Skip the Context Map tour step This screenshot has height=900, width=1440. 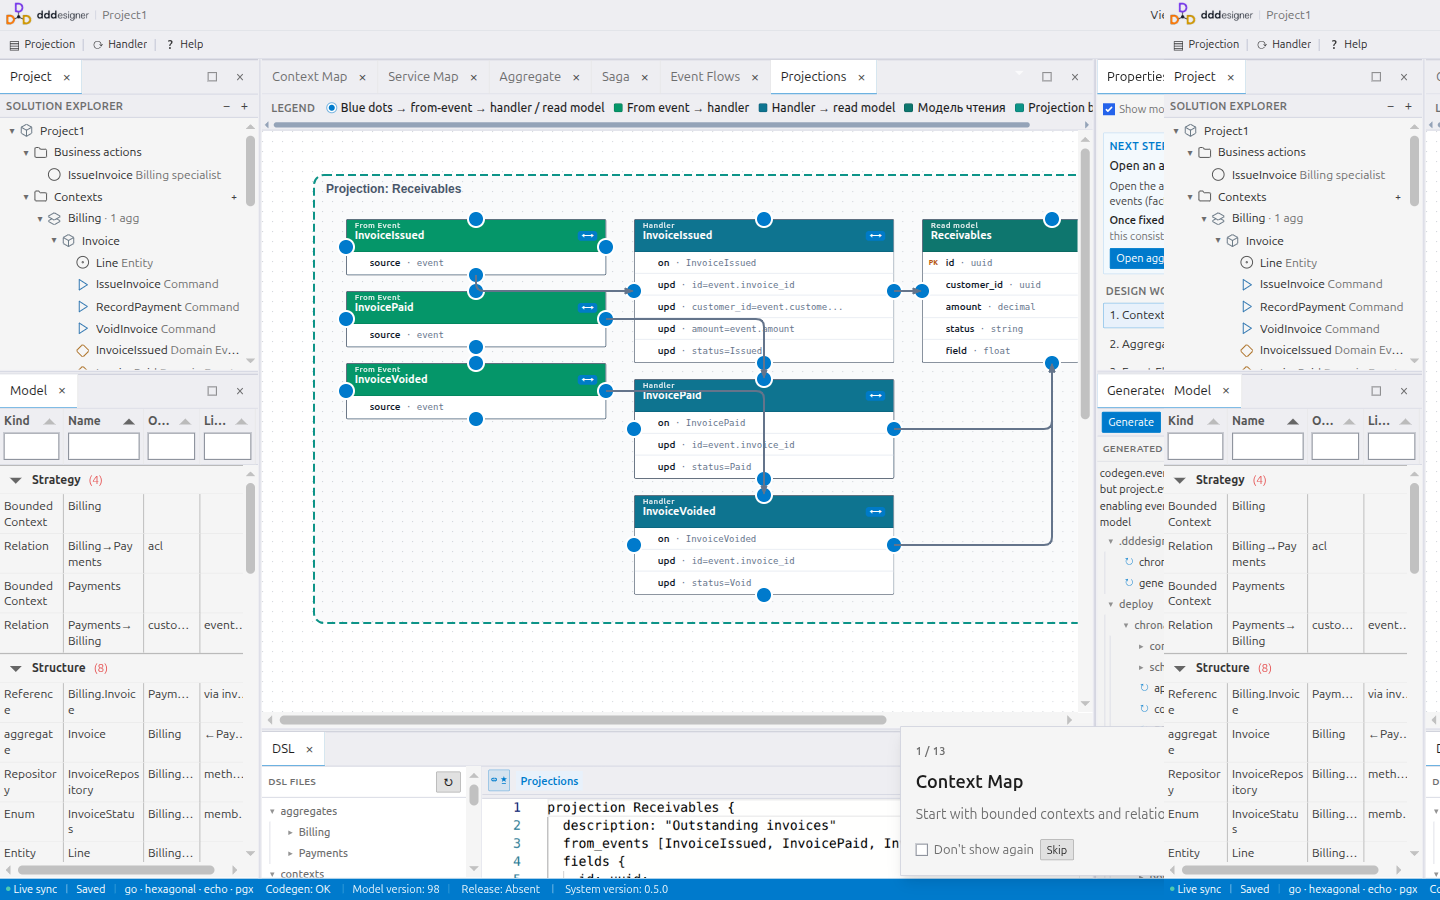click(x=1056, y=850)
